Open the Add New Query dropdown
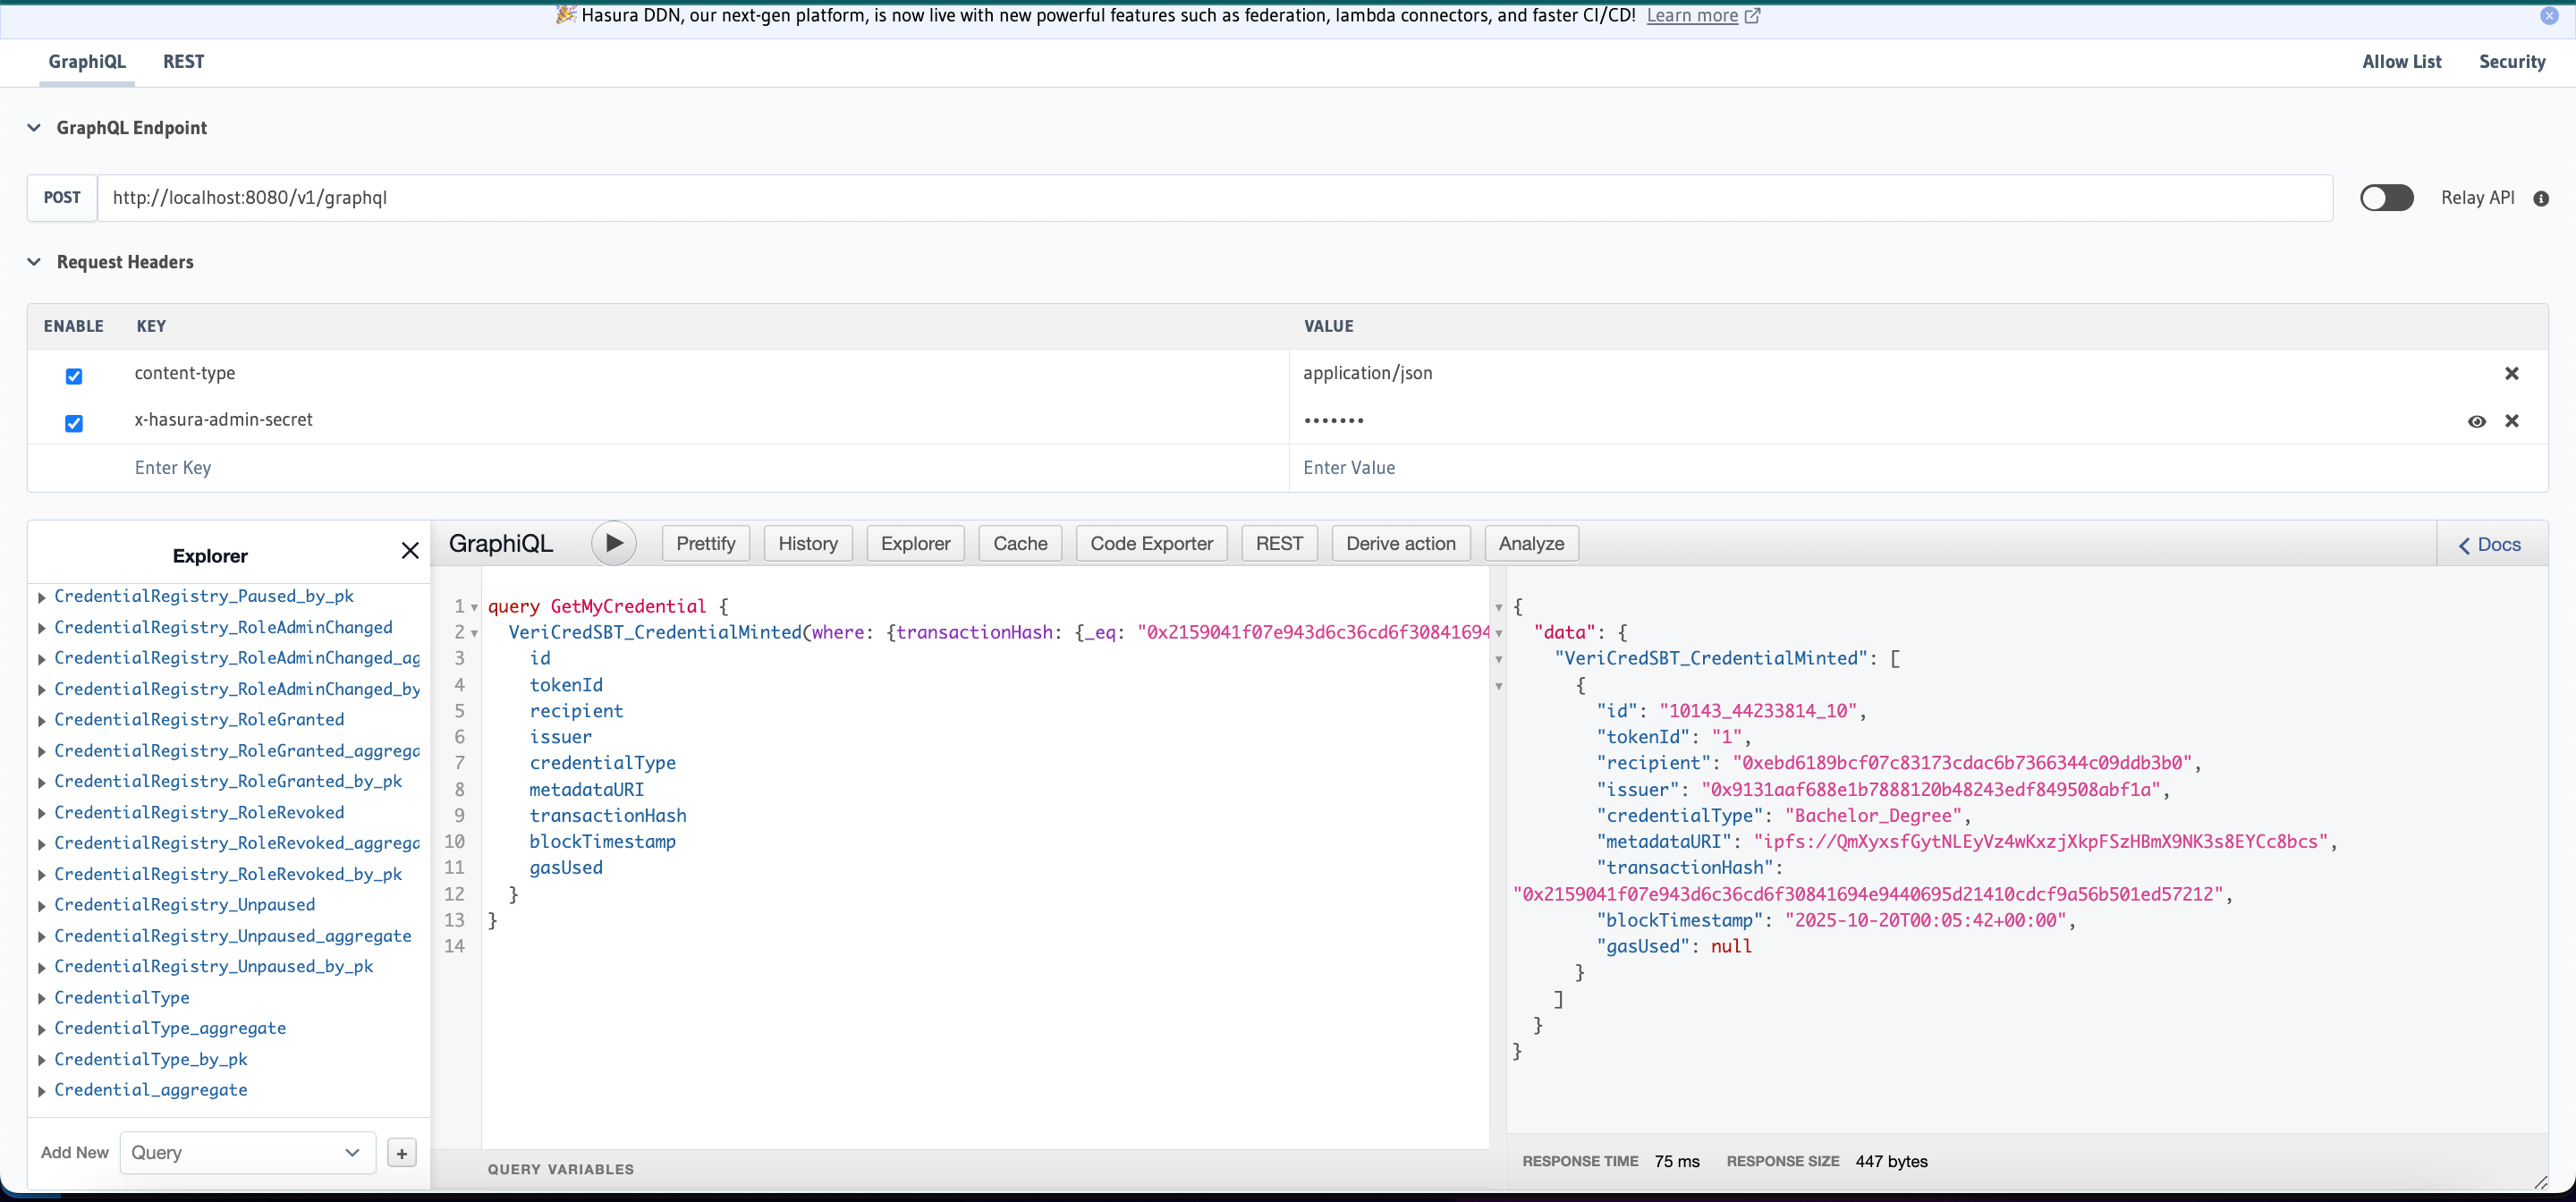The image size is (2576, 1202). [x=247, y=1152]
